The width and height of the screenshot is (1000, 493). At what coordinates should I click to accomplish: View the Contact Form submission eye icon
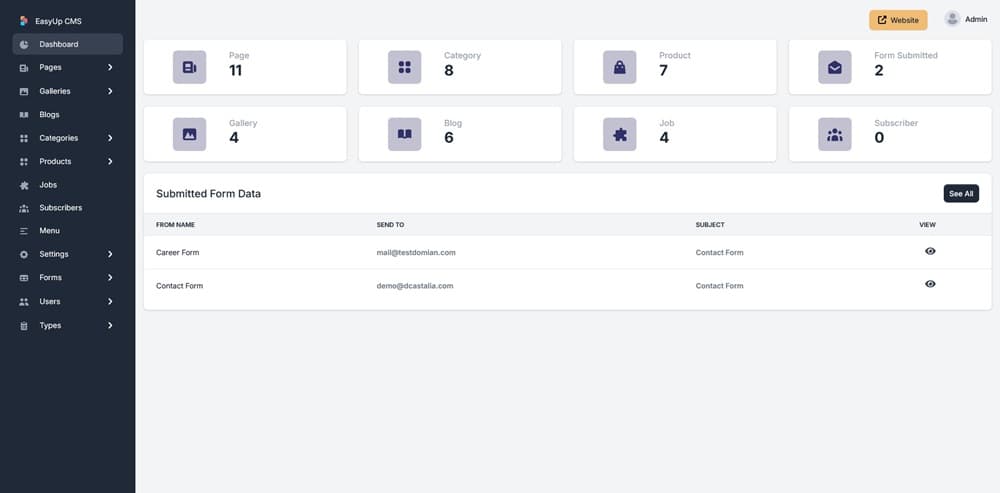(930, 284)
